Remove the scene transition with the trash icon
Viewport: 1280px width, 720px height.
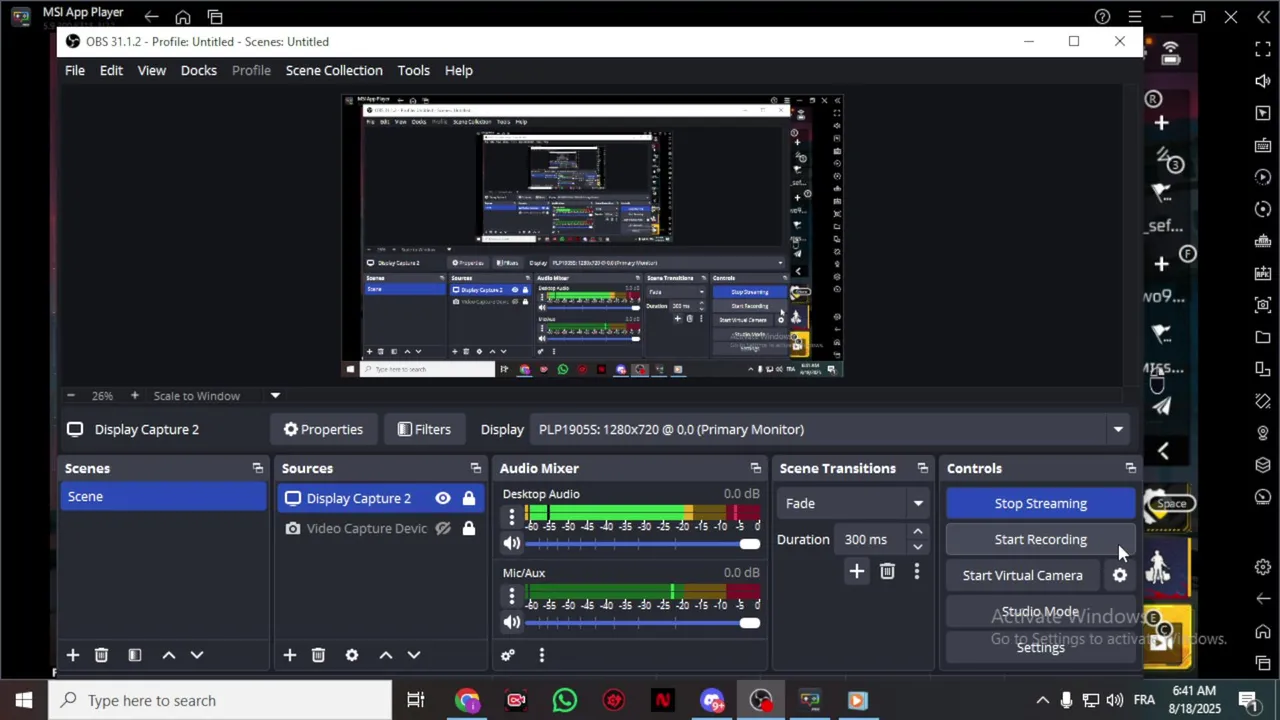pos(887,571)
